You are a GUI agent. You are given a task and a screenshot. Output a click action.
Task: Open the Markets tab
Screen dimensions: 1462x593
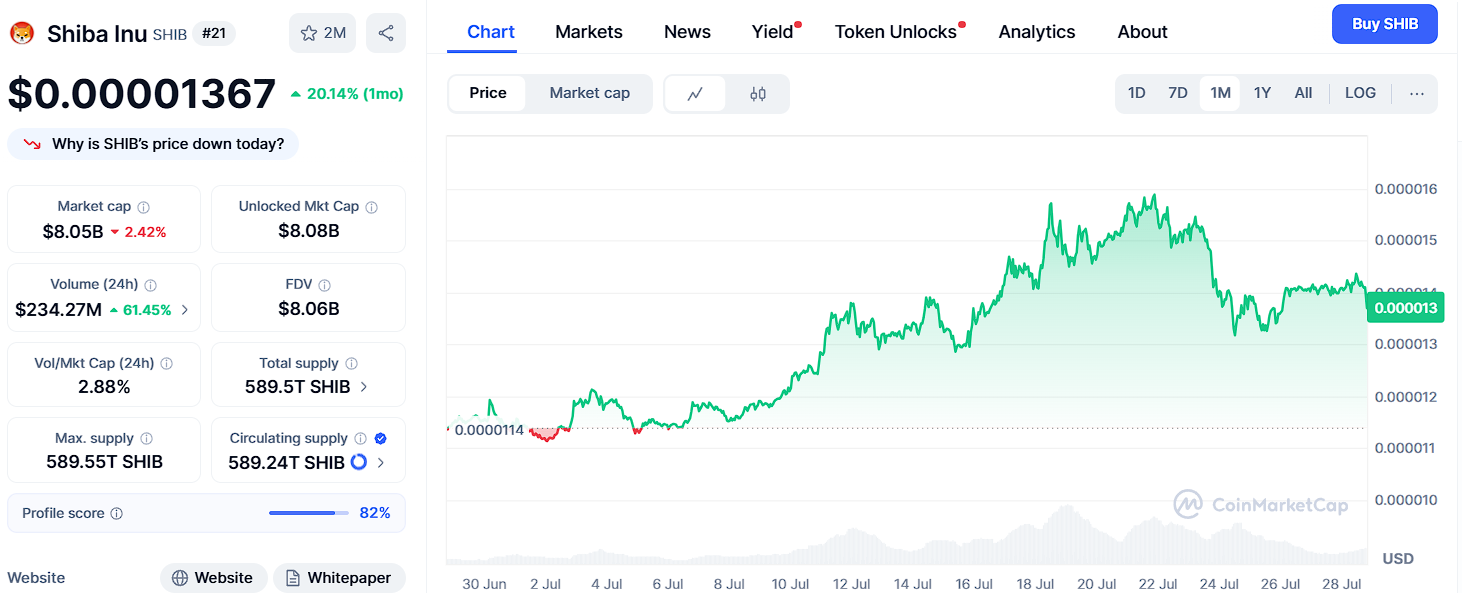[589, 32]
